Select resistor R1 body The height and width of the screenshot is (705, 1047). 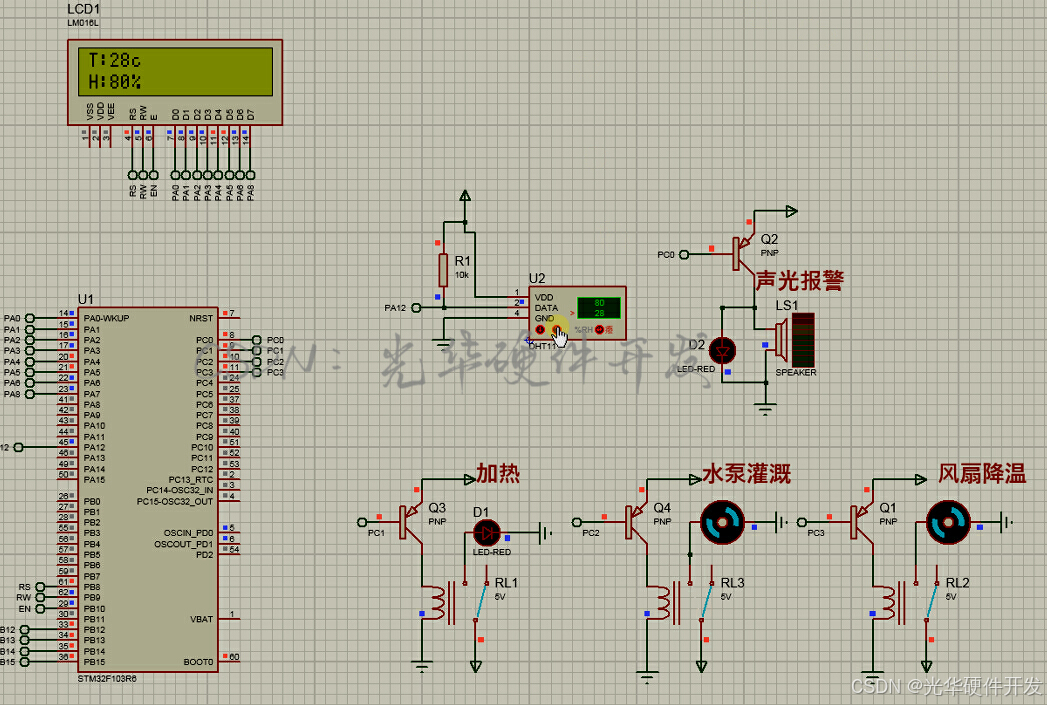(443, 270)
